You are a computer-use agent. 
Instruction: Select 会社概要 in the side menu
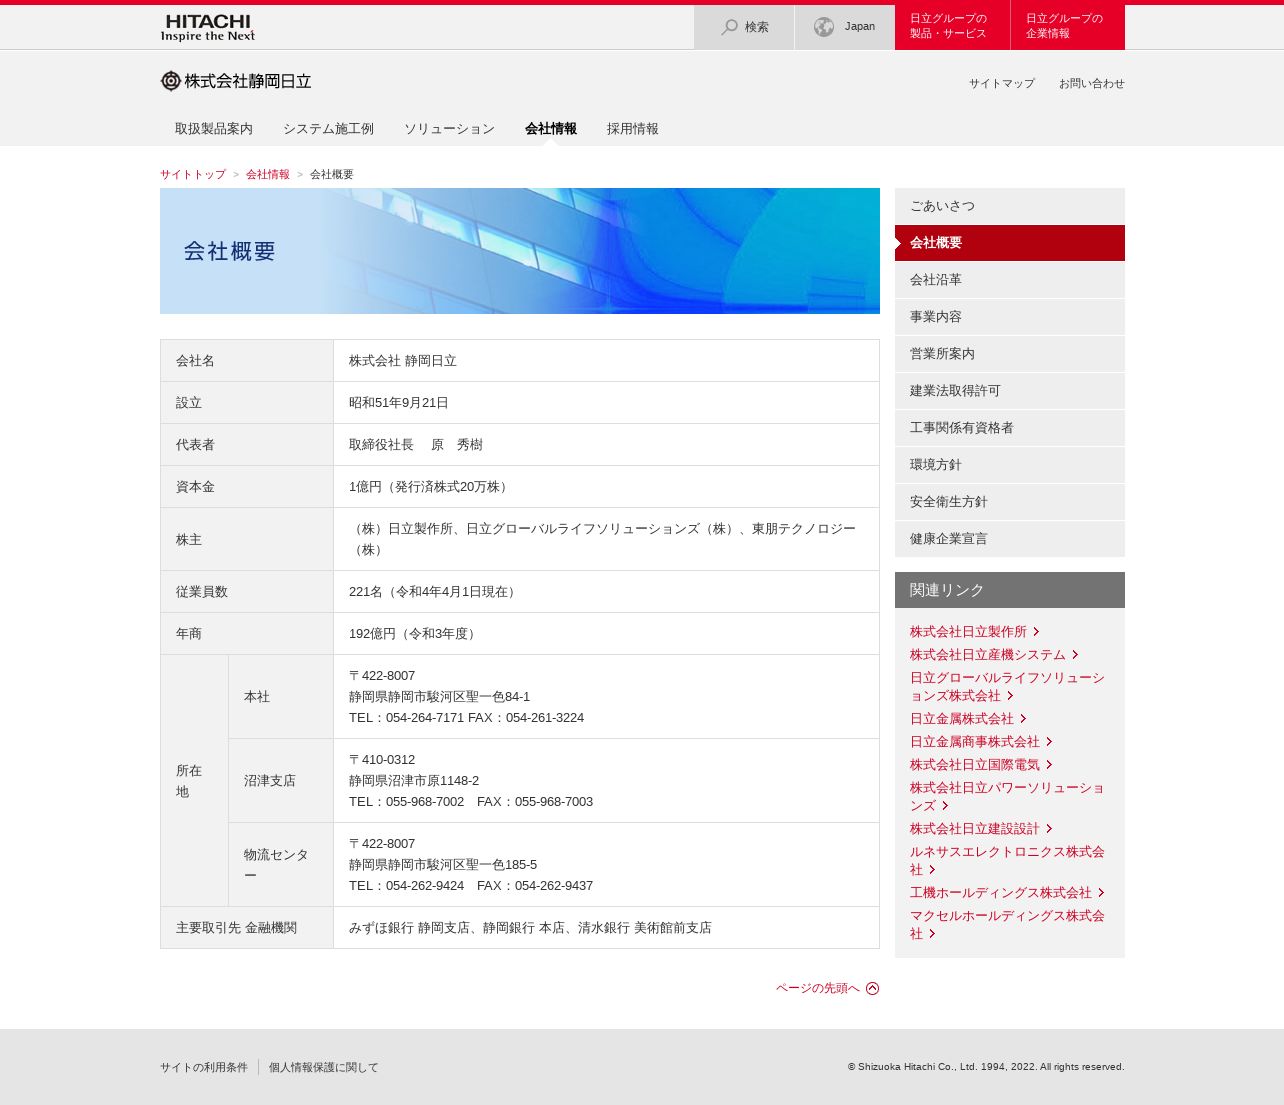point(1010,243)
